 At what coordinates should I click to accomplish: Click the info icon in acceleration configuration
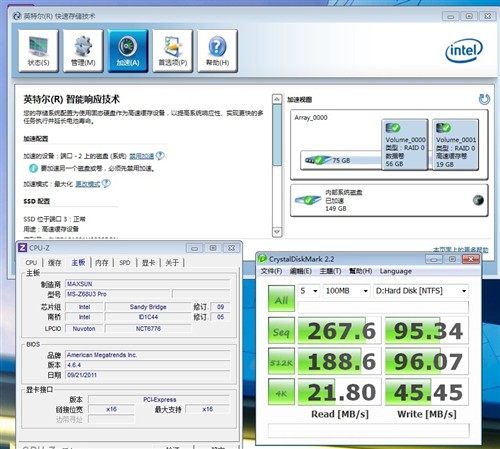(33, 168)
